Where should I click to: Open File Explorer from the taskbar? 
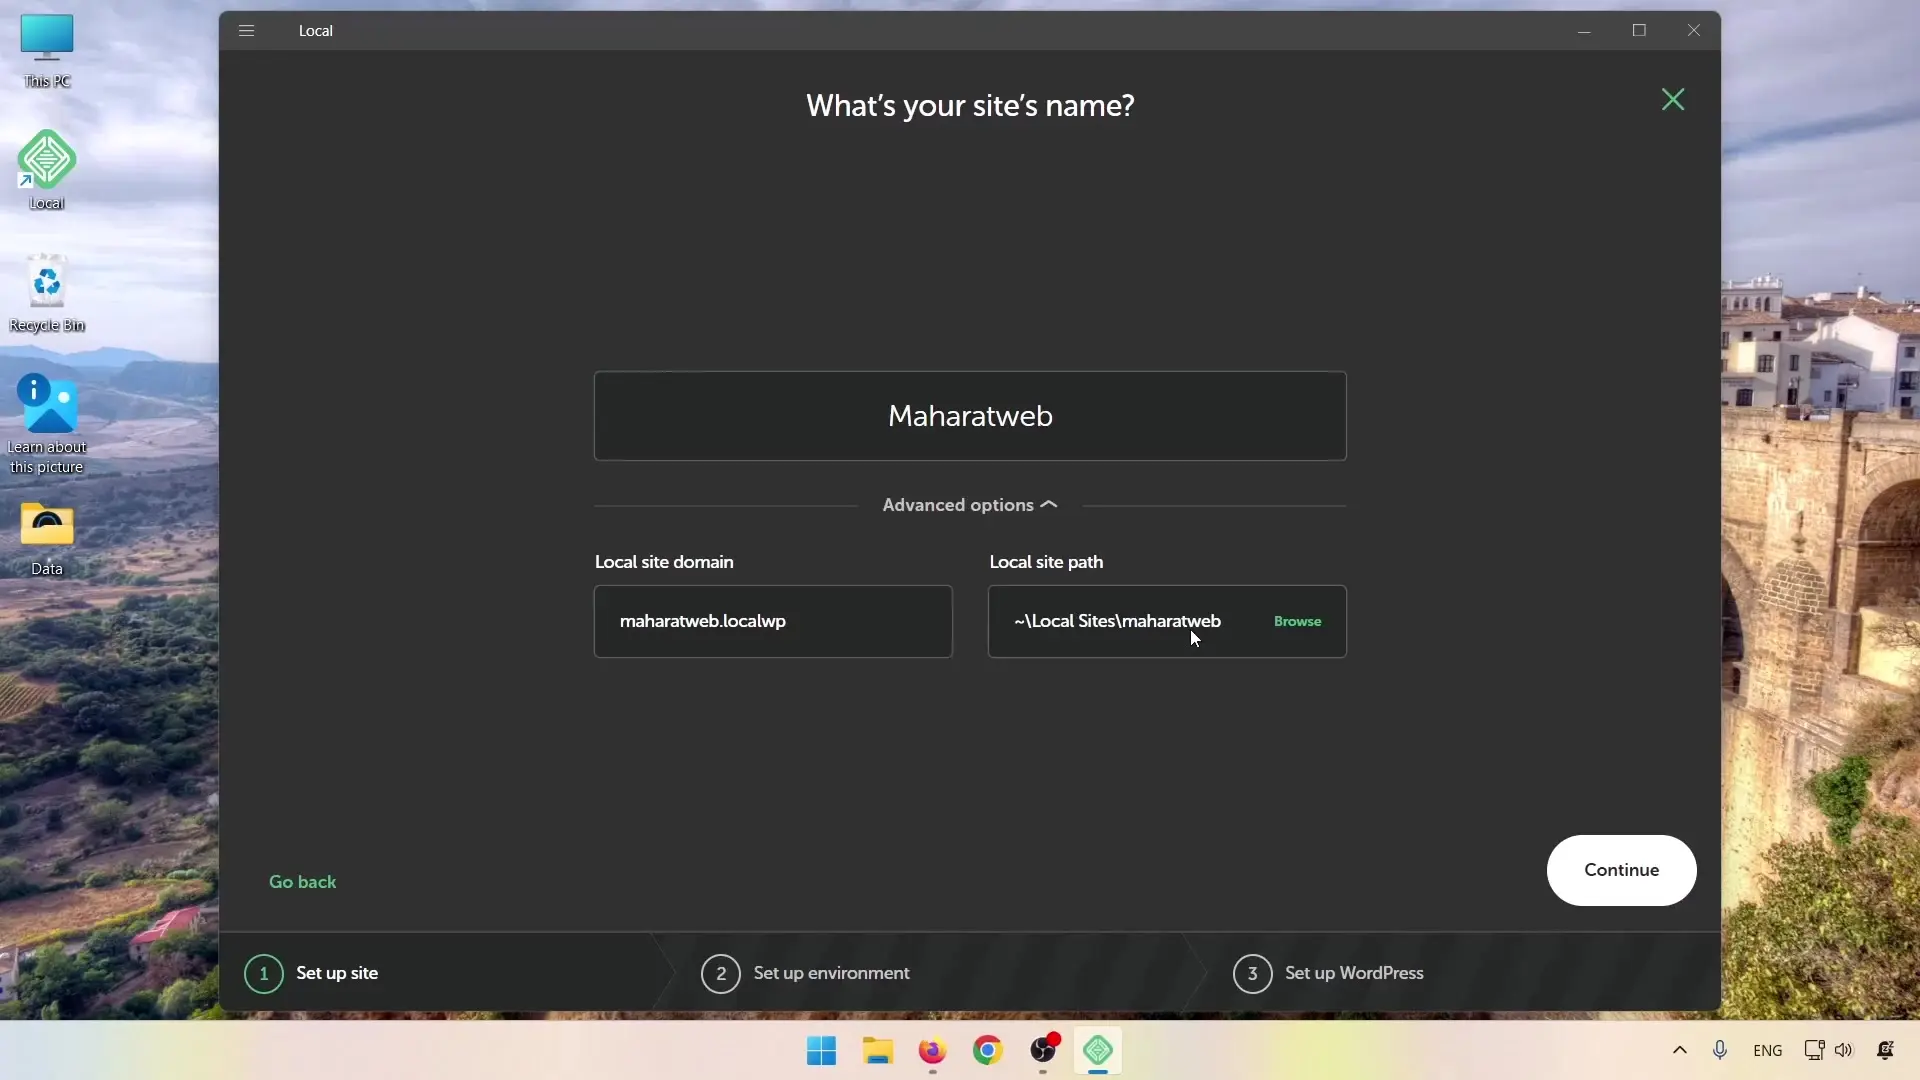coord(877,1051)
